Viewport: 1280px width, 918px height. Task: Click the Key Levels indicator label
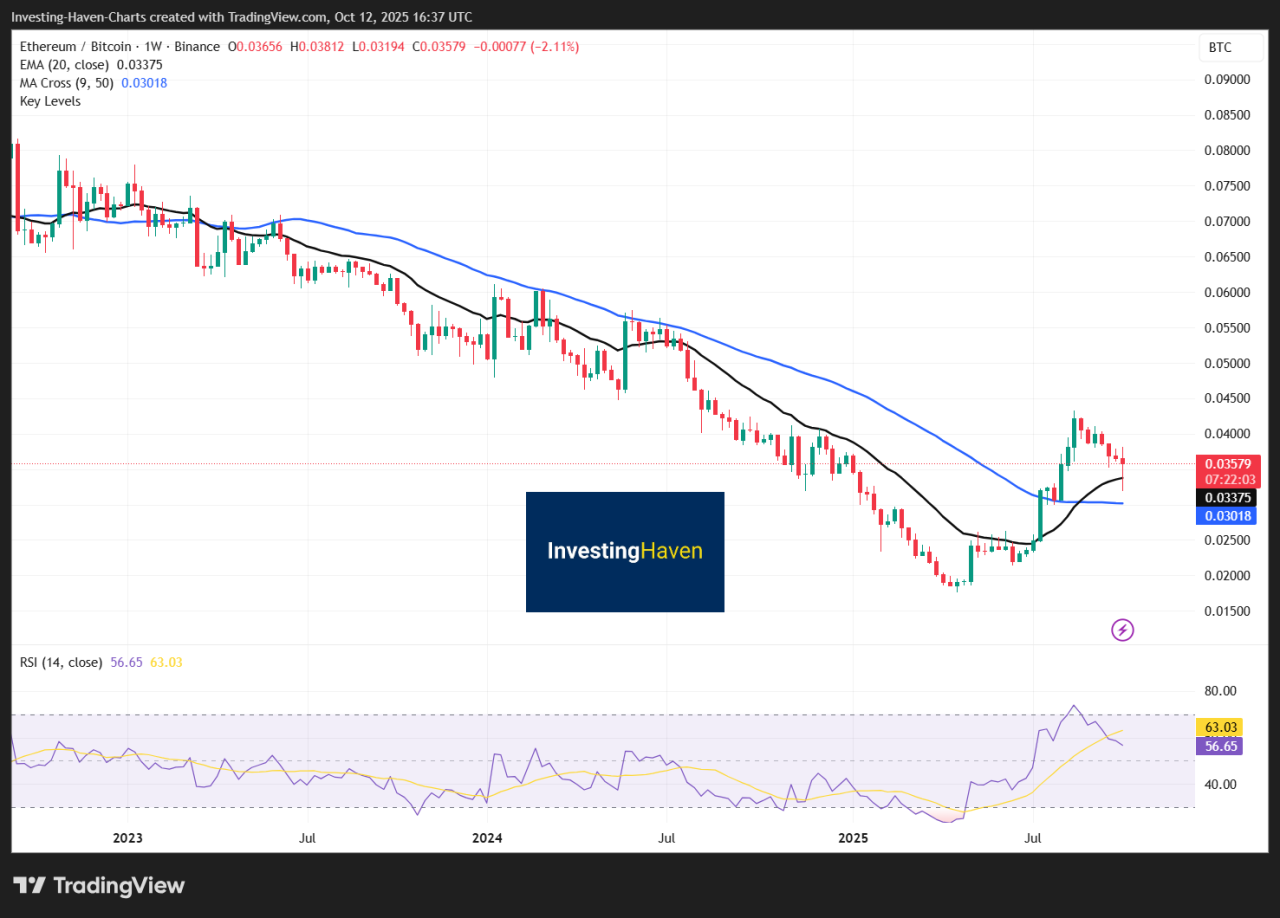coord(50,101)
